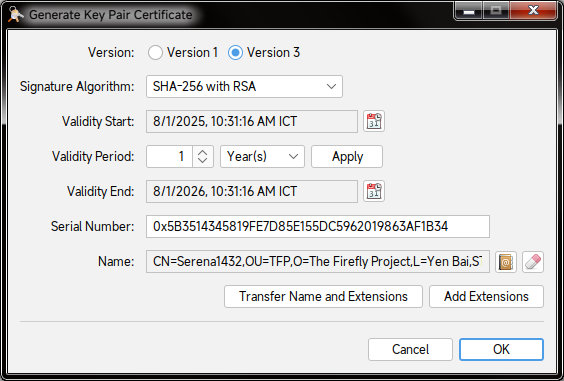The image size is (564, 381).
Task: Maximize the Generate Key Pair Certificate window
Action: (496, 10)
